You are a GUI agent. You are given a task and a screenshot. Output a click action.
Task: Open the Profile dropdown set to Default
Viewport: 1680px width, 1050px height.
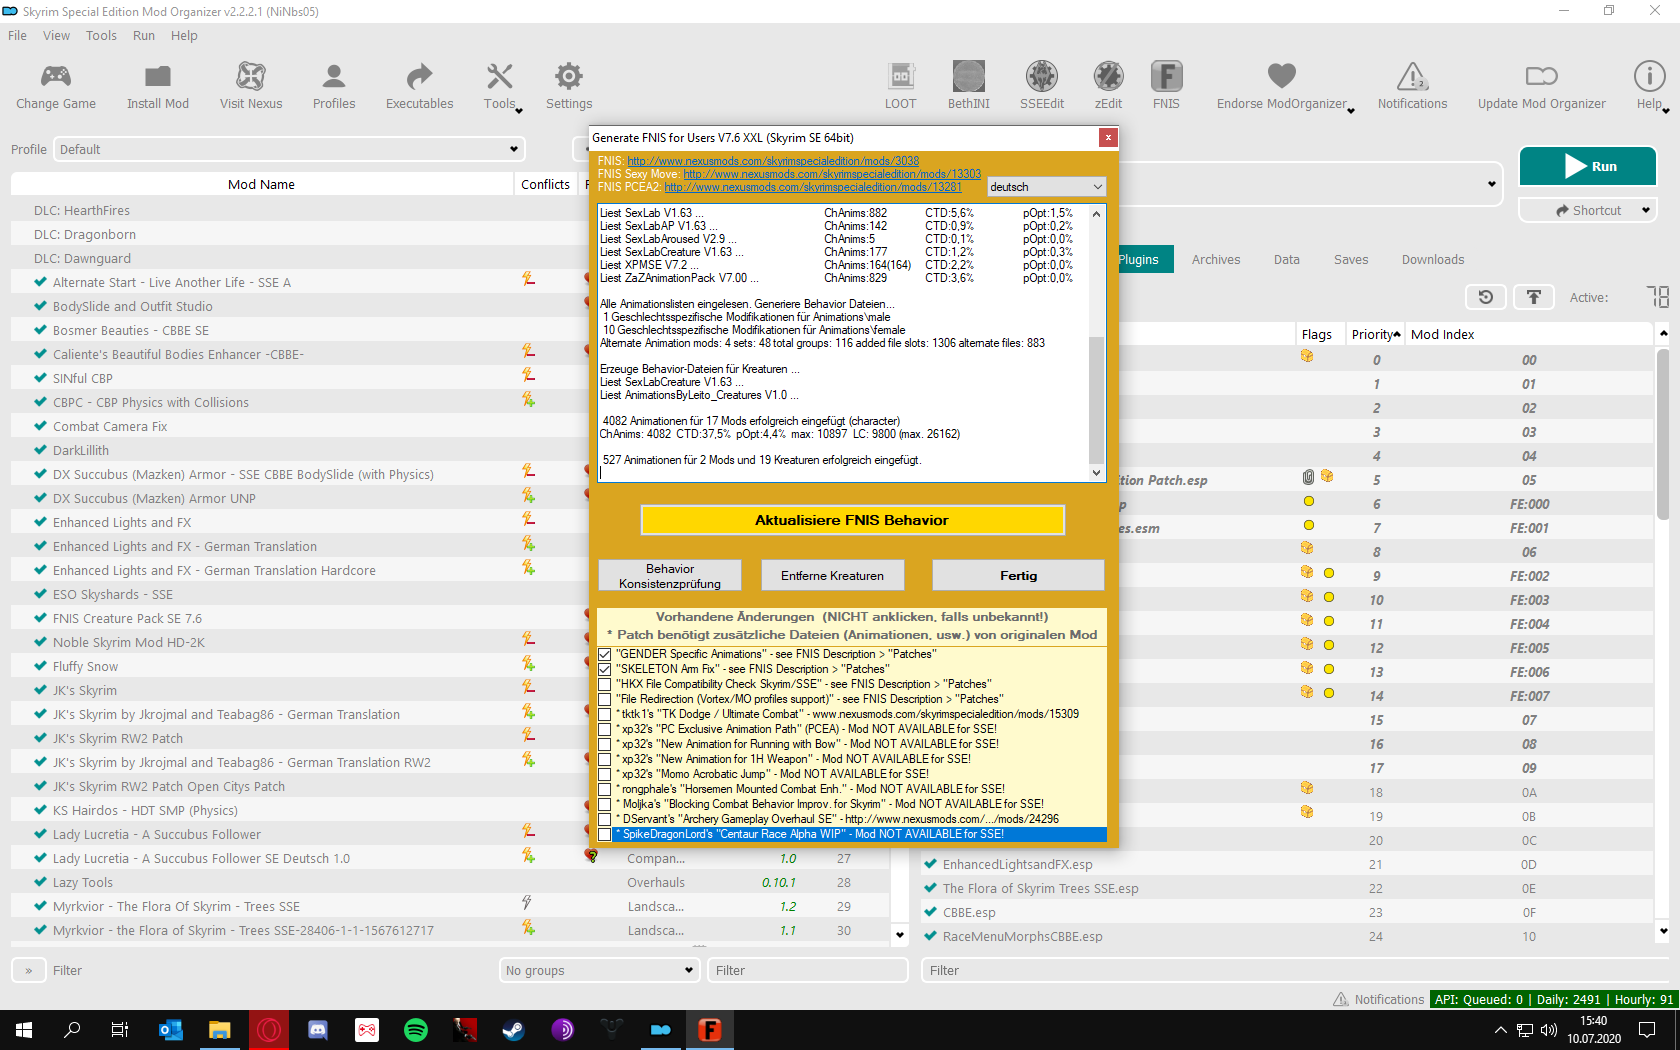click(289, 149)
